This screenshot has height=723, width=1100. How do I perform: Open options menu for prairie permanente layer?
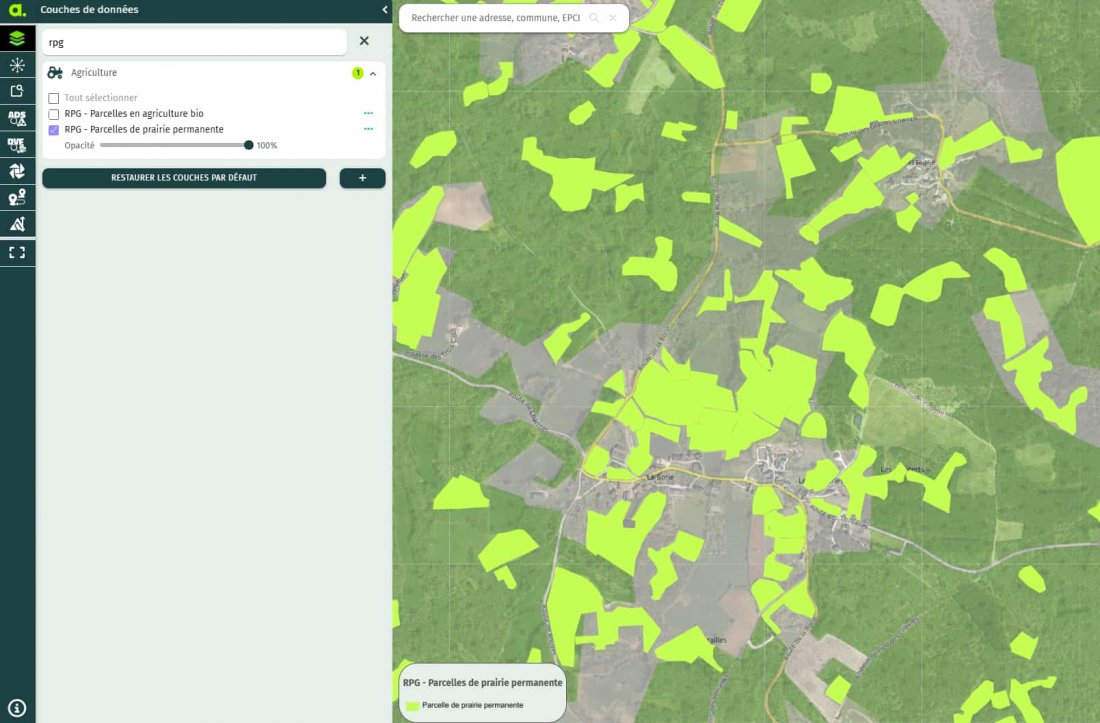[x=368, y=129]
